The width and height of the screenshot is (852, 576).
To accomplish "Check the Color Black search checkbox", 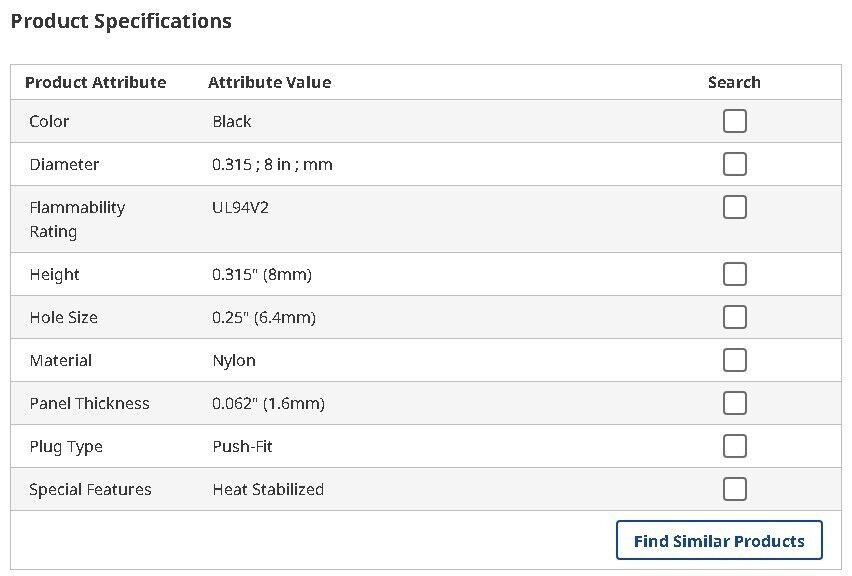I will click(735, 121).
